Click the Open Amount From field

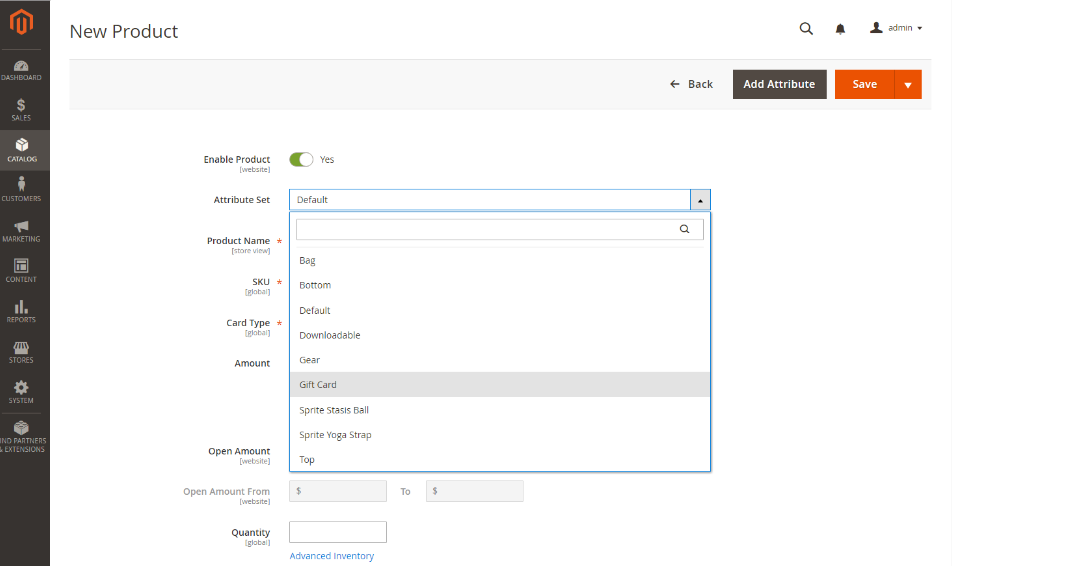click(338, 491)
